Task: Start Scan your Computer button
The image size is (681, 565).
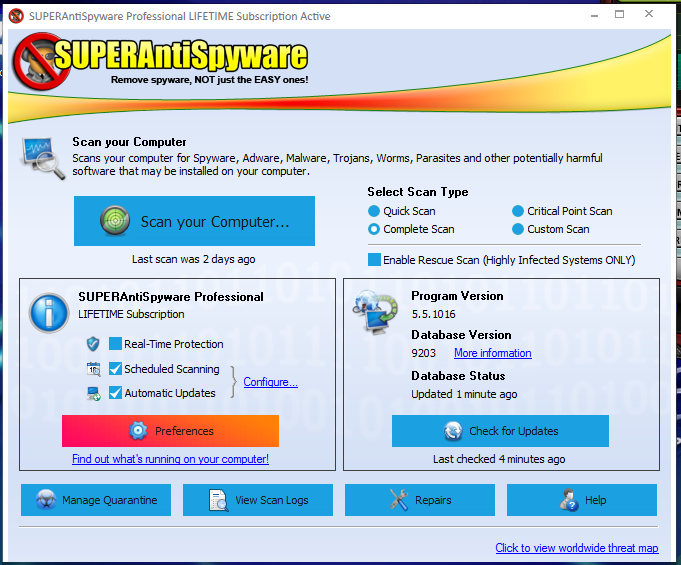Action: pyautogui.click(x=194, y=221)
